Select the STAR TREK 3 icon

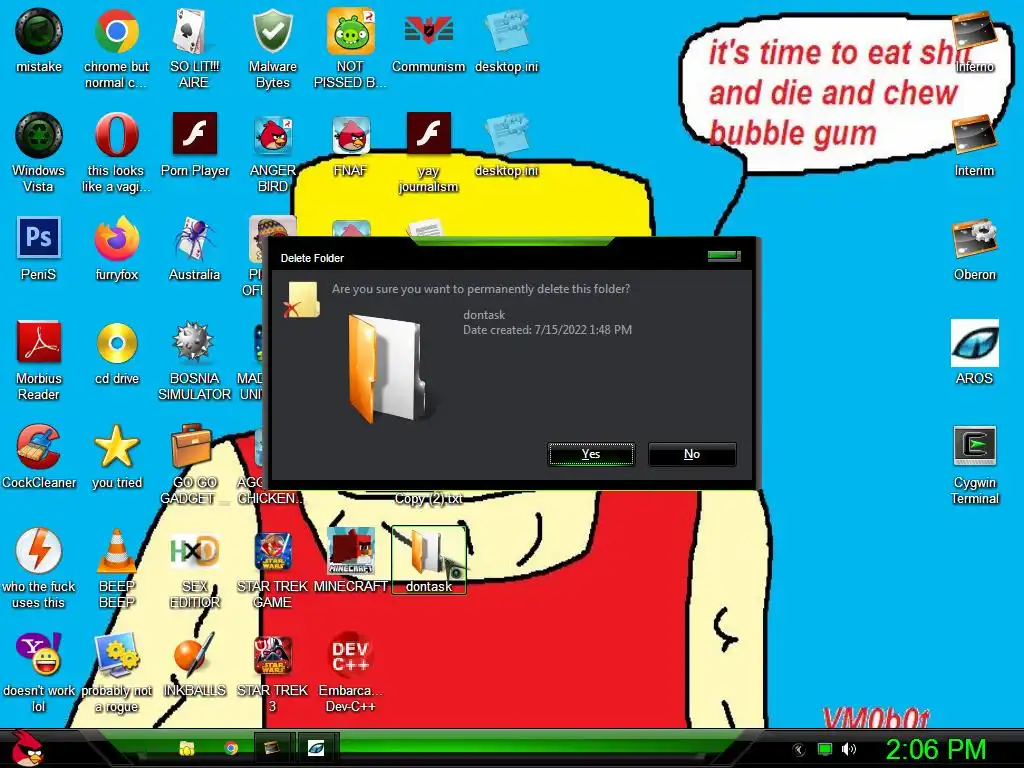272,673
